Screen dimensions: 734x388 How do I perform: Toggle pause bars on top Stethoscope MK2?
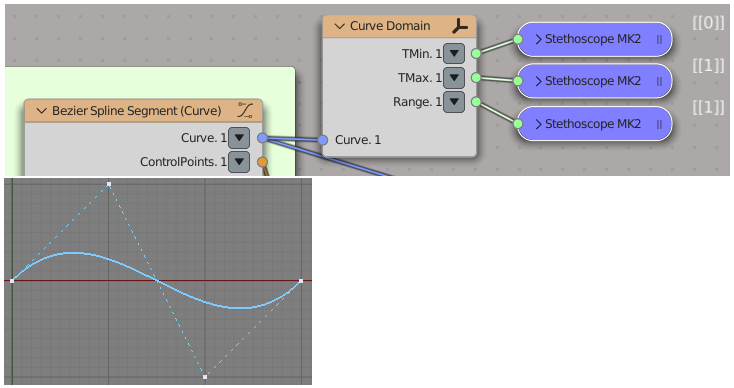tap(659, 39)
